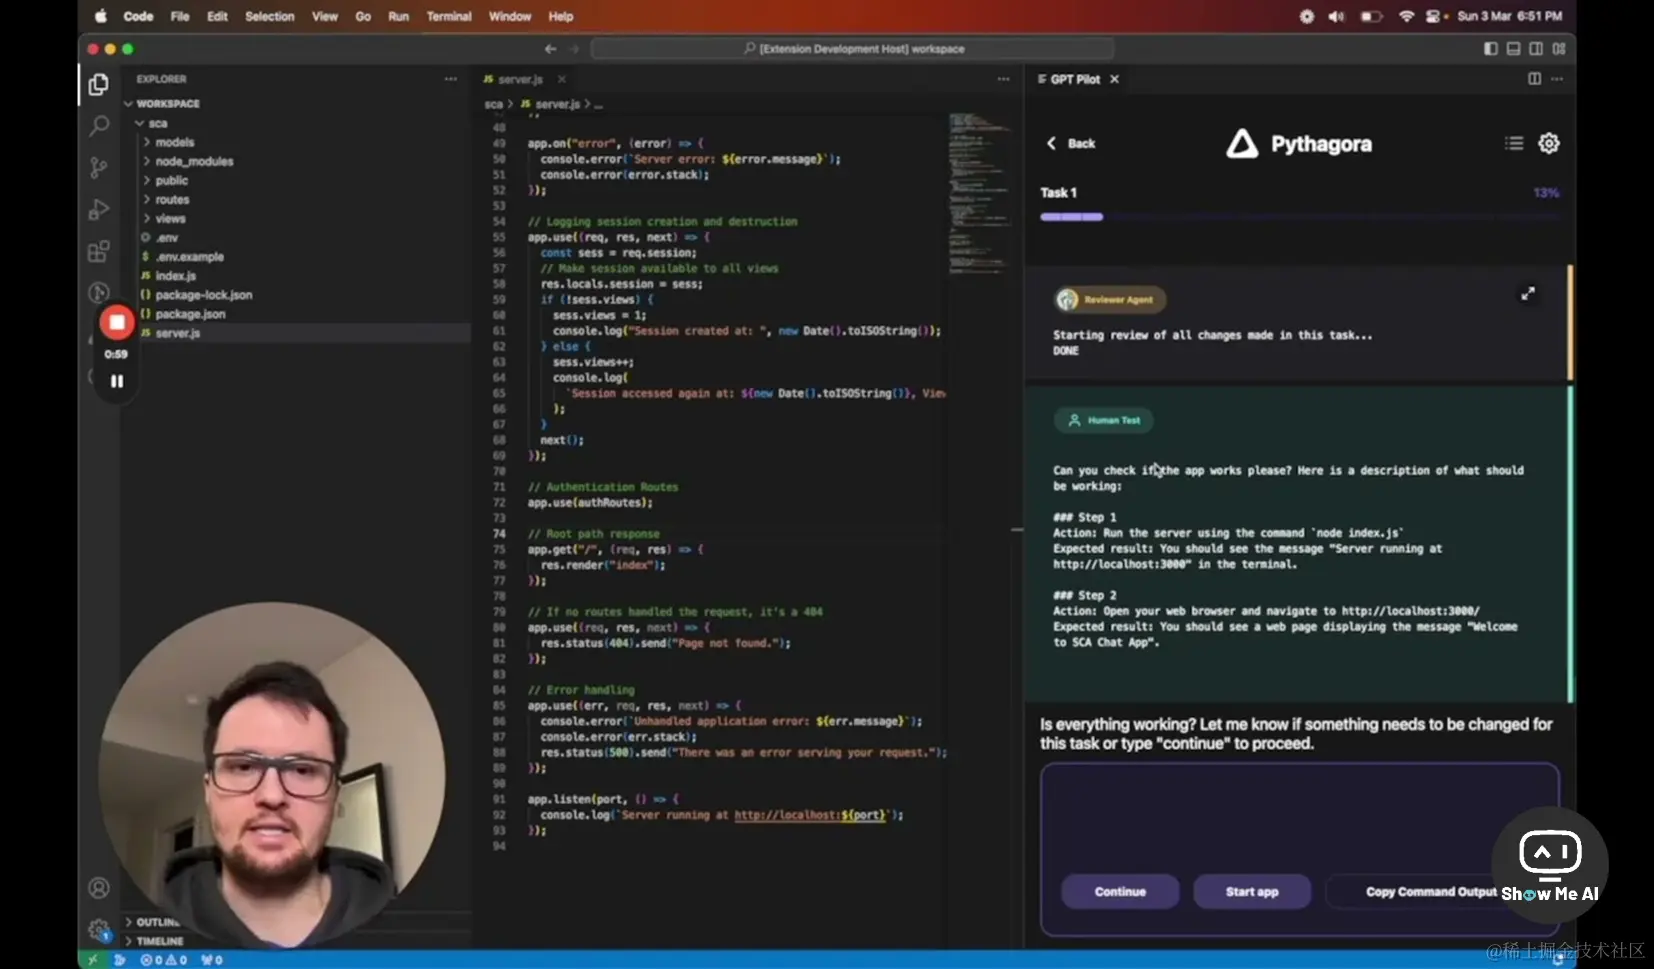Select the GPT Pilot tab
This screenshot has width=1654, height=969.
pos(1075,79)
